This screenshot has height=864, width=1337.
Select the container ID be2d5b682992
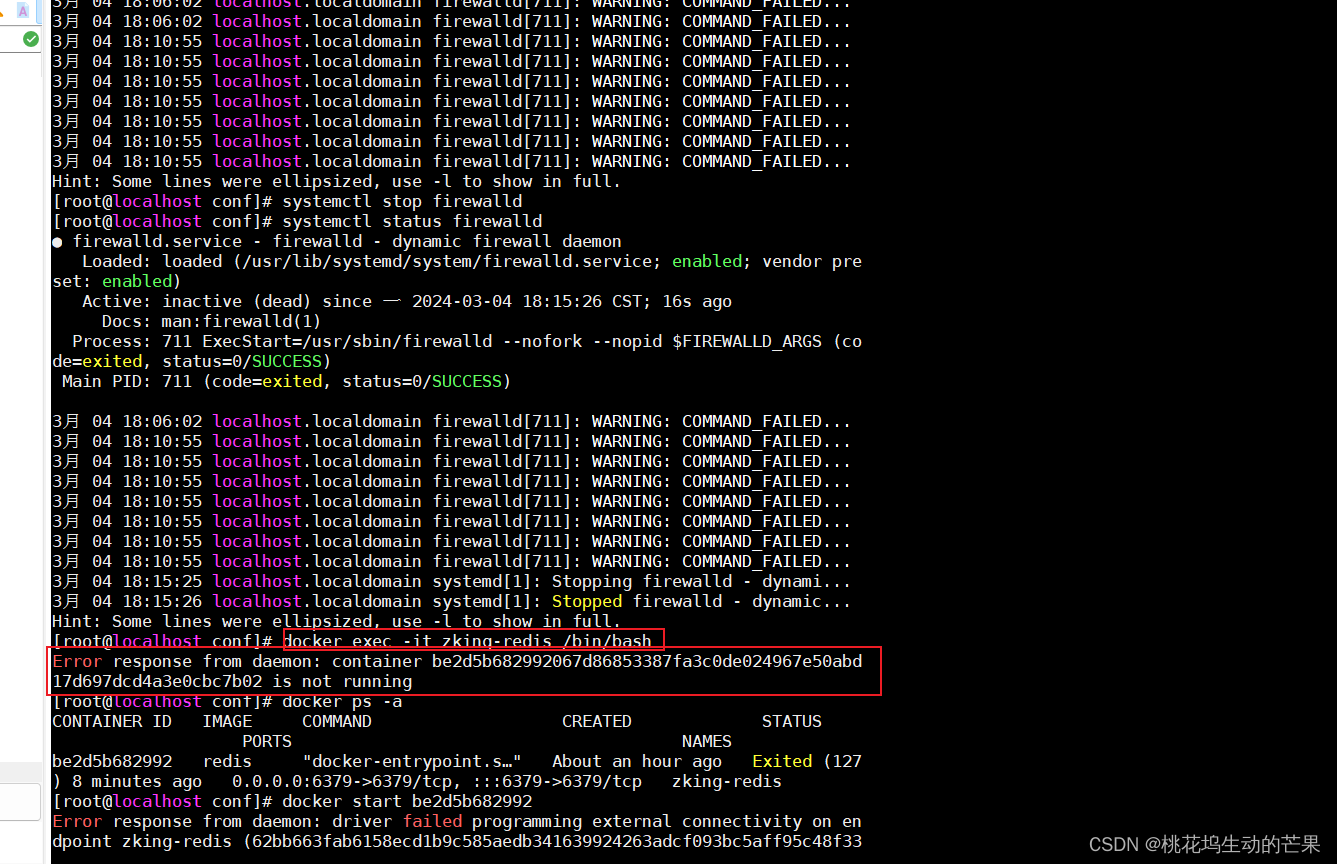[110, 761]
